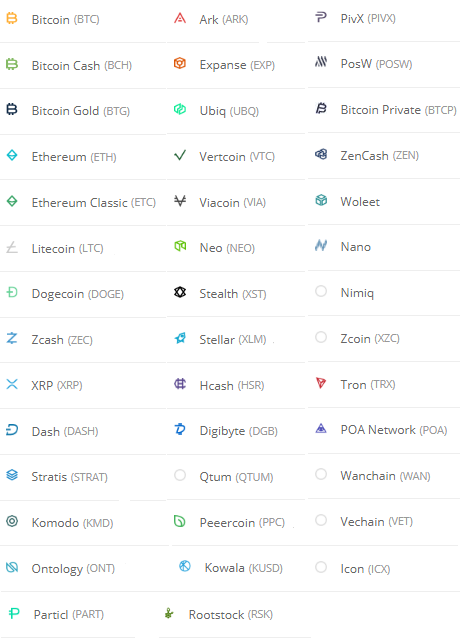Click the orange Bitcoin (BTC) icon
The height and width of the screenshot is (640, 460).
12,18
